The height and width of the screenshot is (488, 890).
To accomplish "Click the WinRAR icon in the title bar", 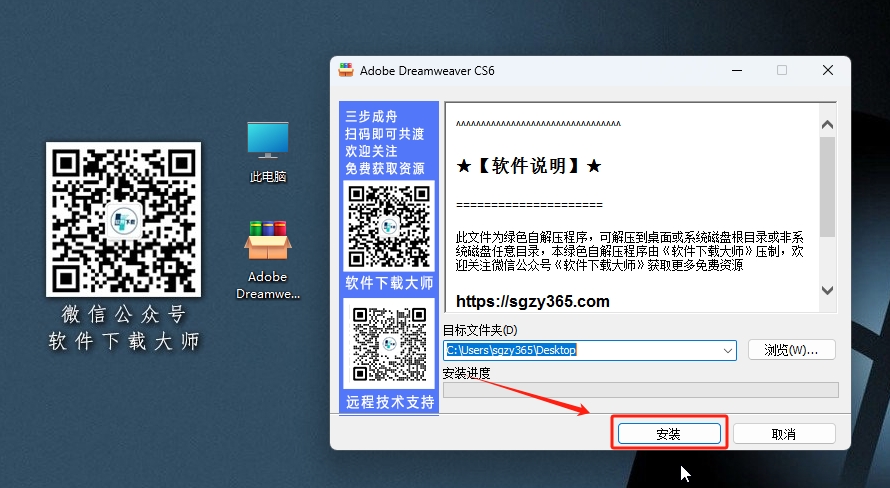I will tap(346, 70).
